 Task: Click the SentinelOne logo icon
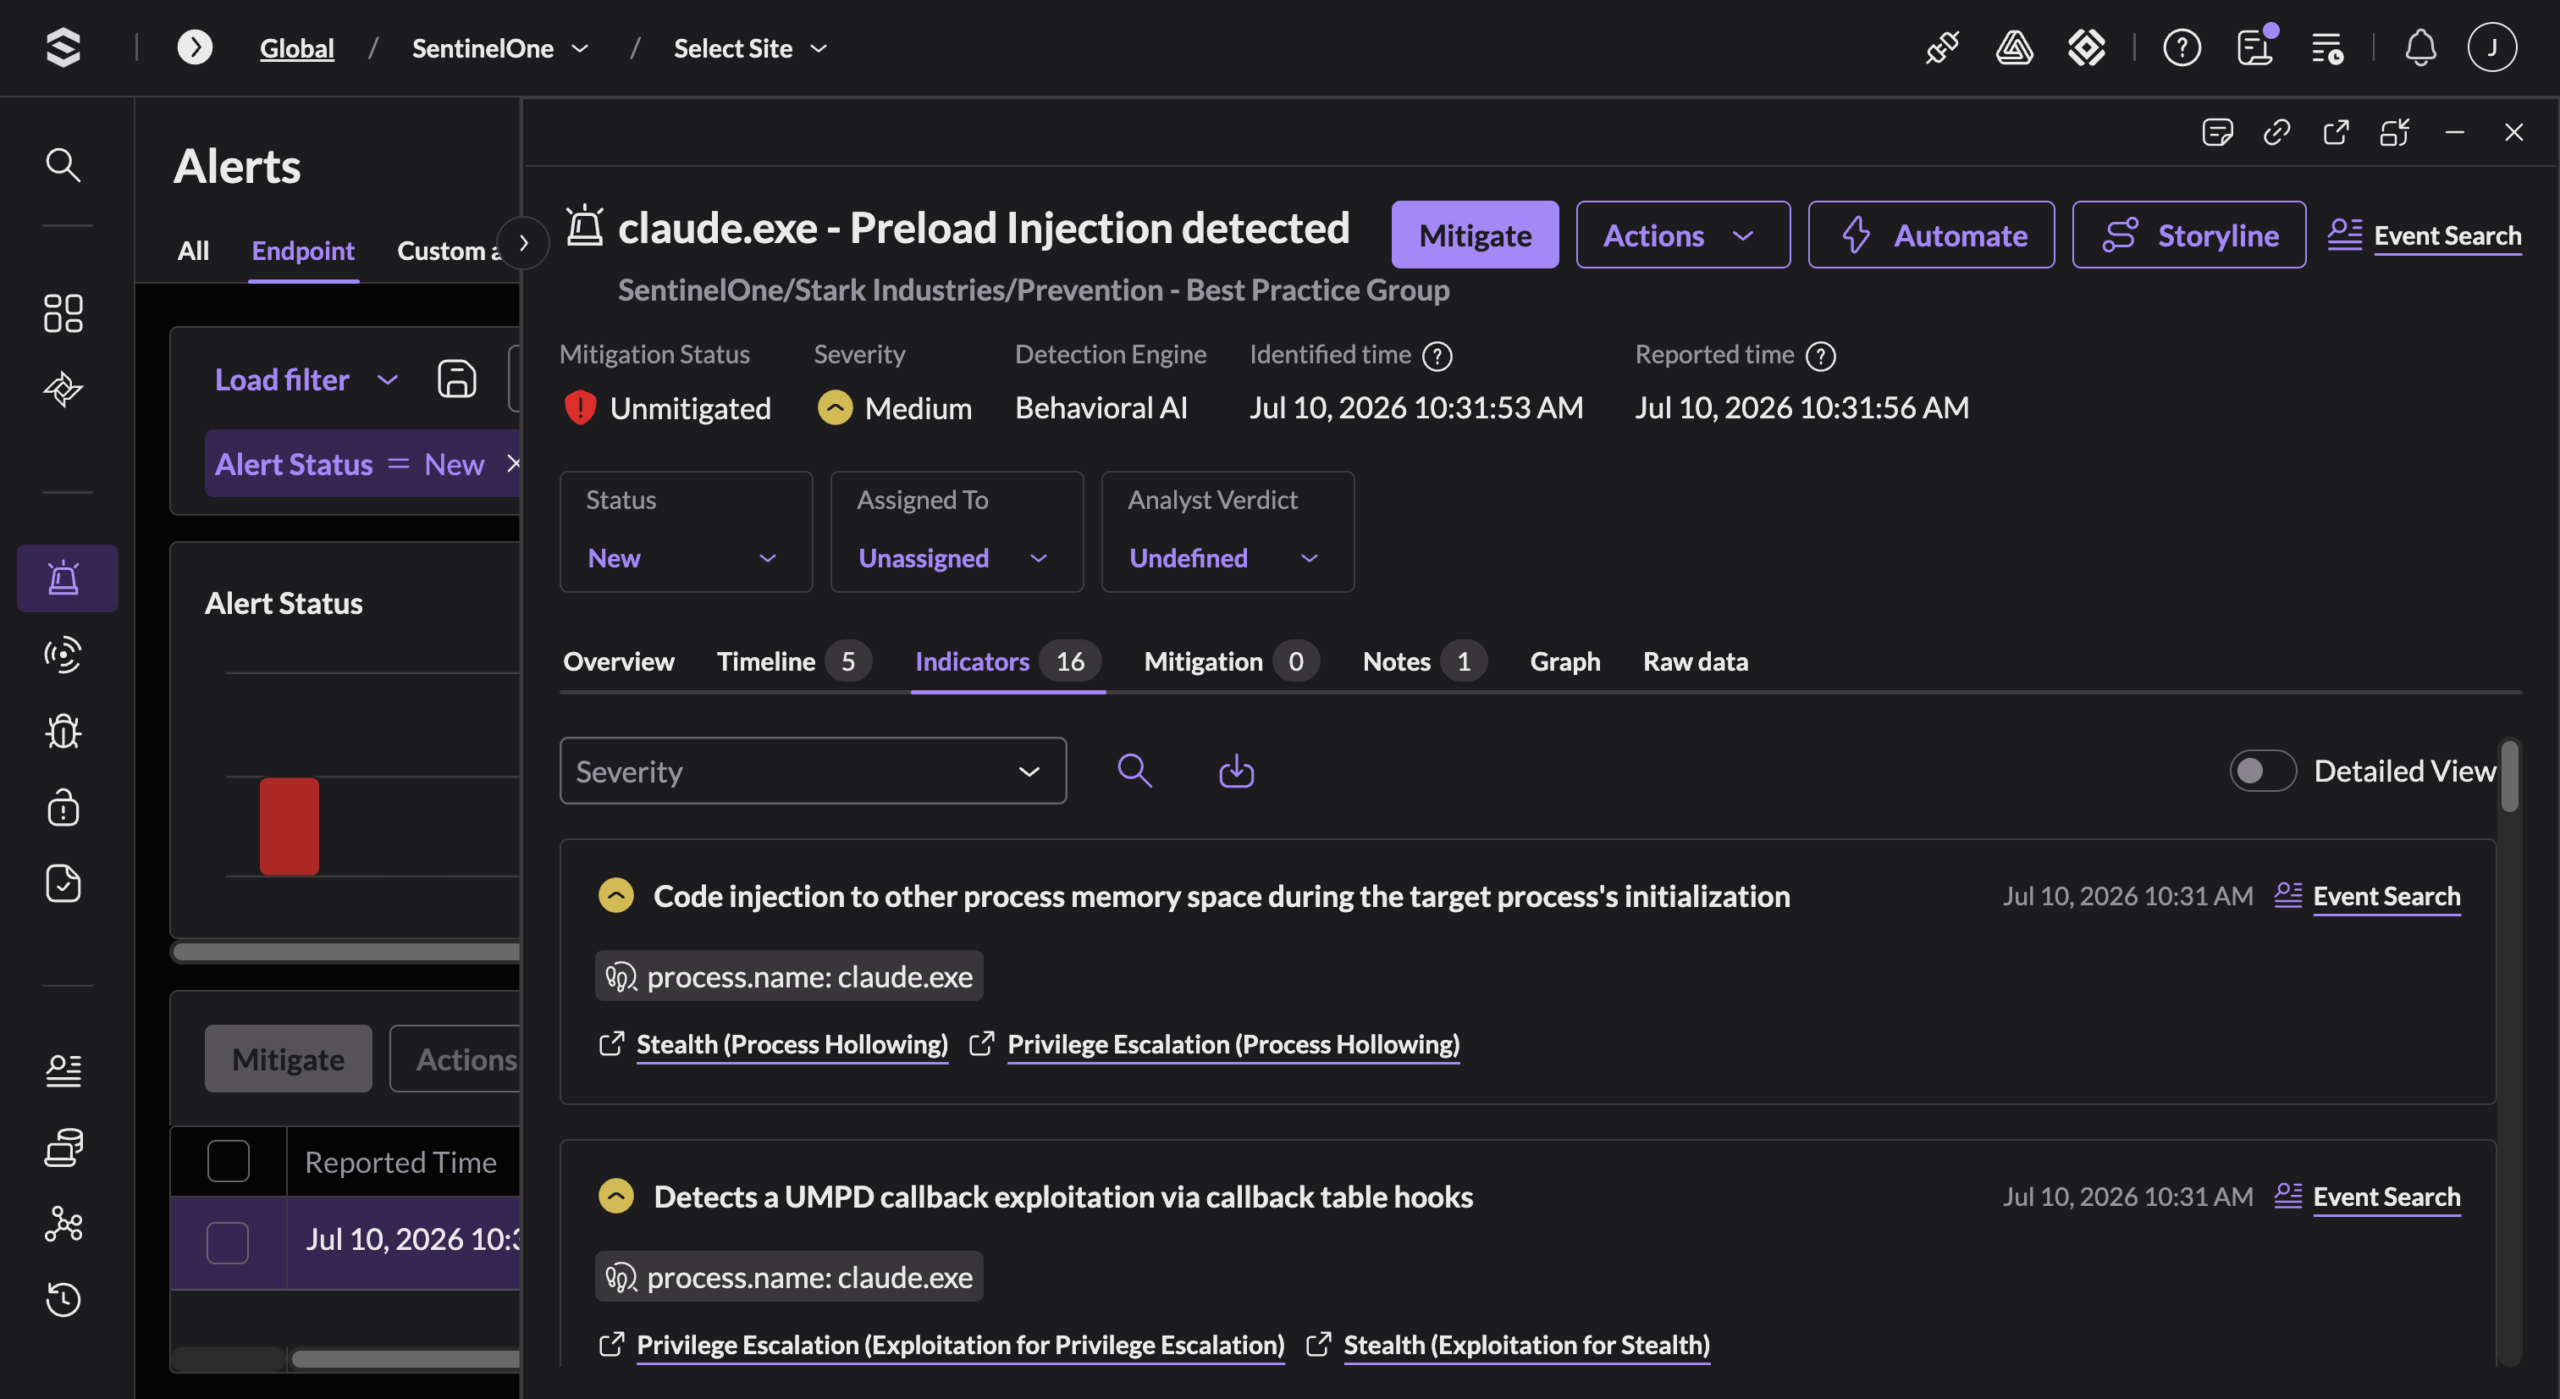click(63, 47)
